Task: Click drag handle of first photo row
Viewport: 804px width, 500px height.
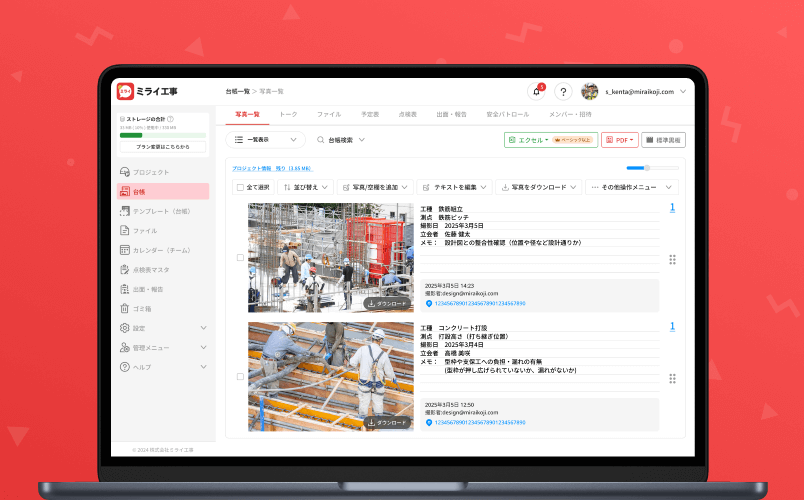Action: tap(672, 259)
